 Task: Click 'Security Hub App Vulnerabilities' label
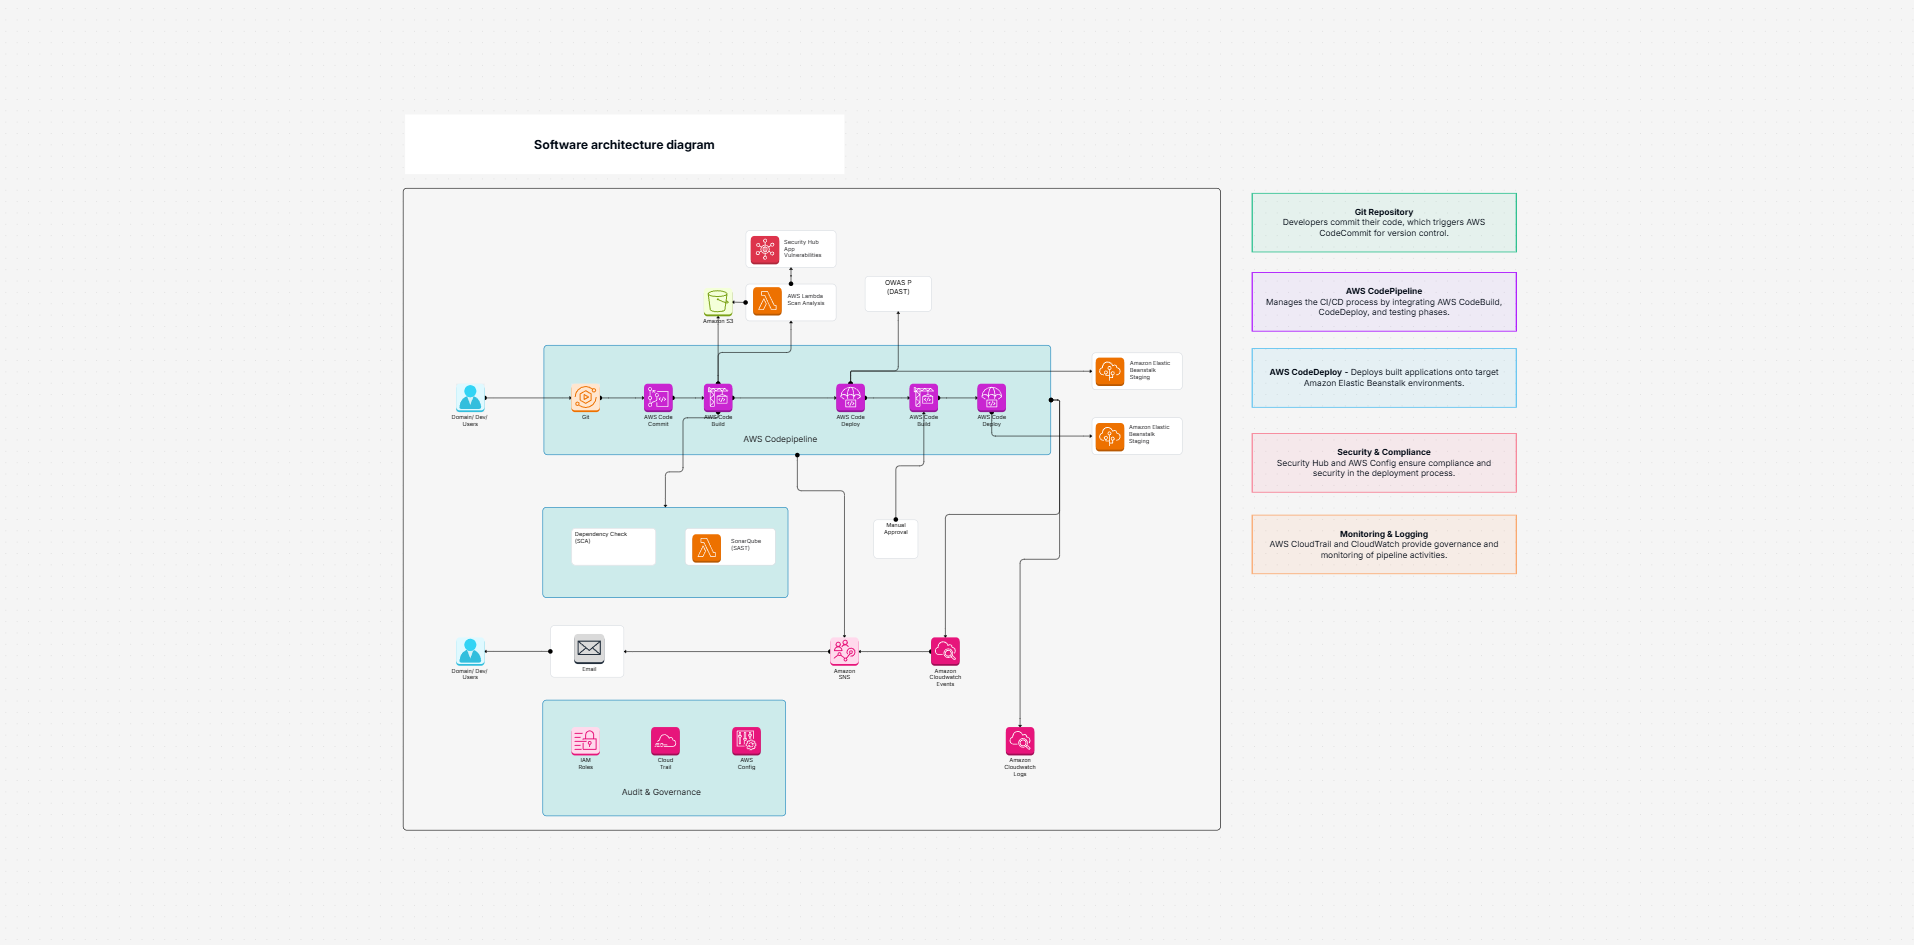[802, 249]
